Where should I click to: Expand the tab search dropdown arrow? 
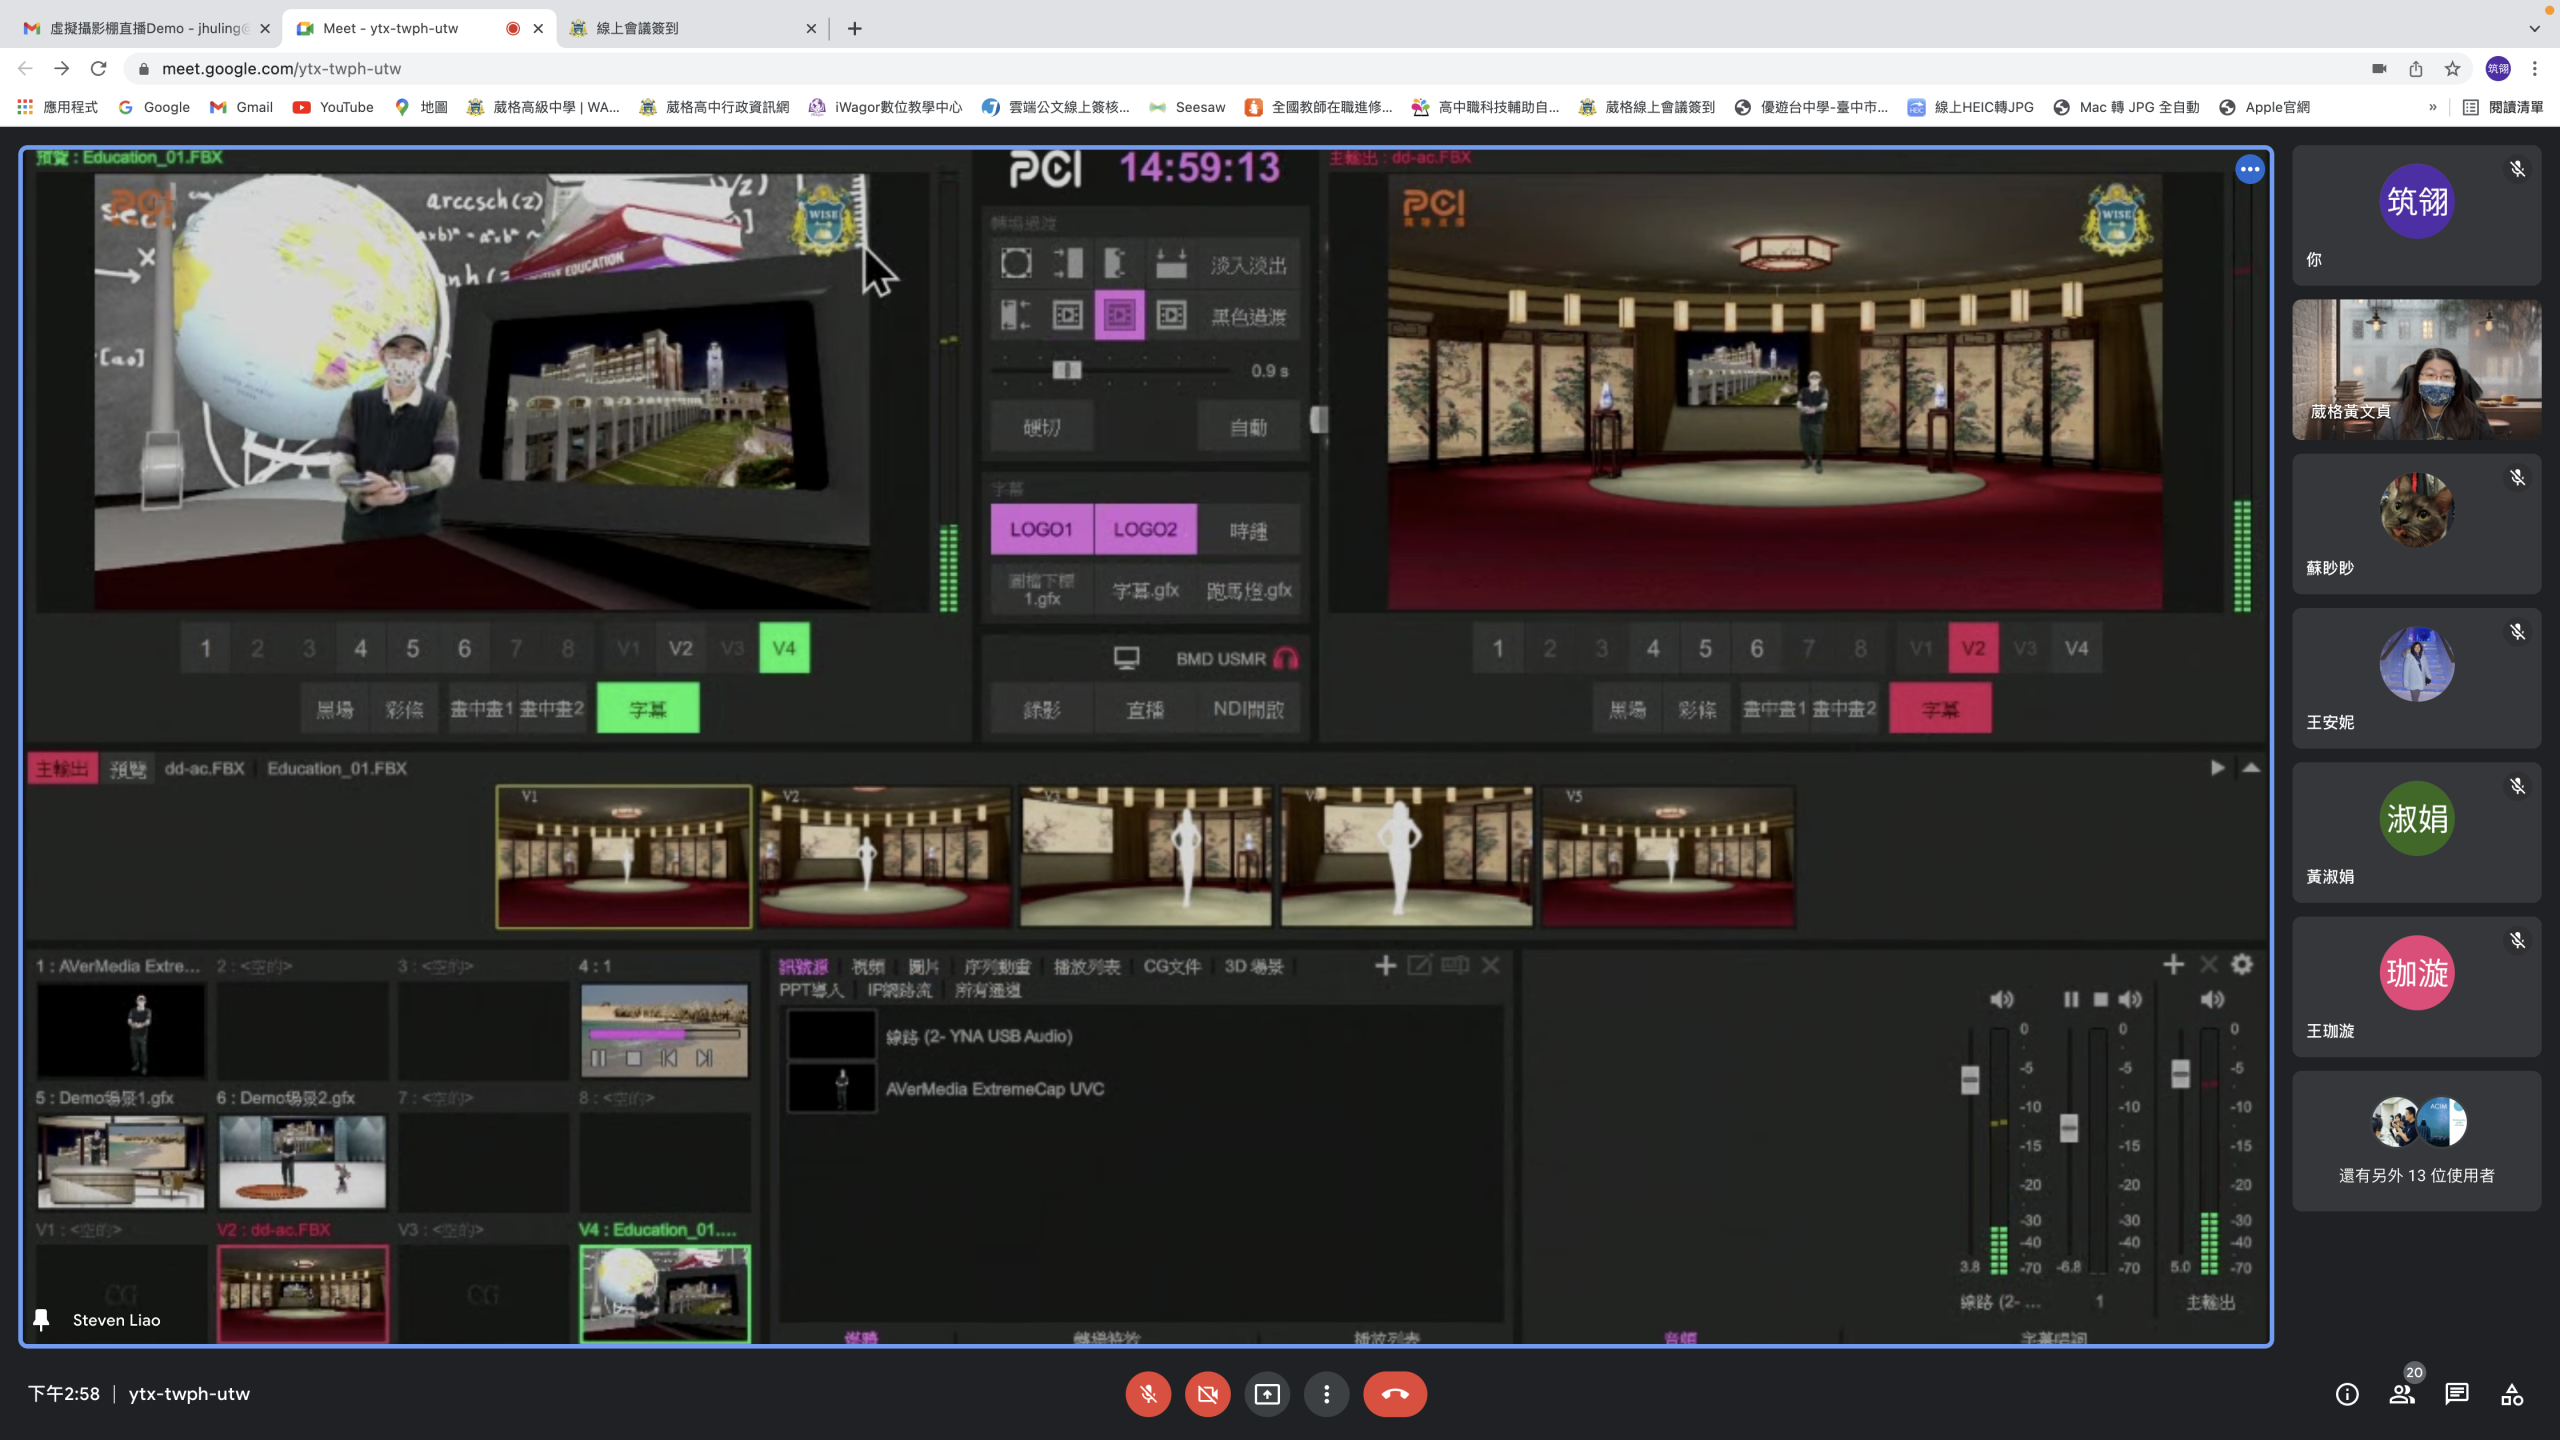pos(2534,28)
